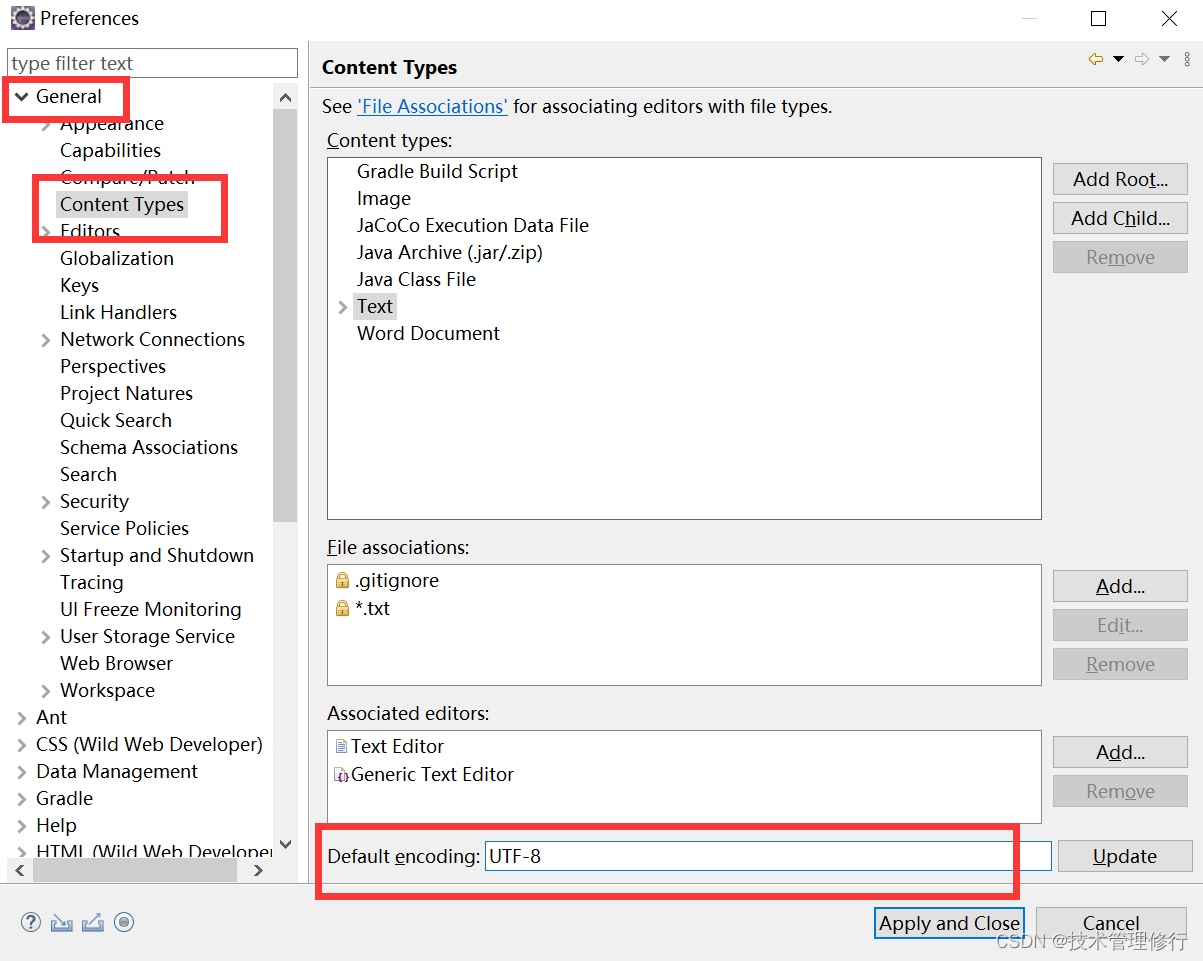
Task: Select UI Freeze Monitoring page
Action: coord(150,609)
